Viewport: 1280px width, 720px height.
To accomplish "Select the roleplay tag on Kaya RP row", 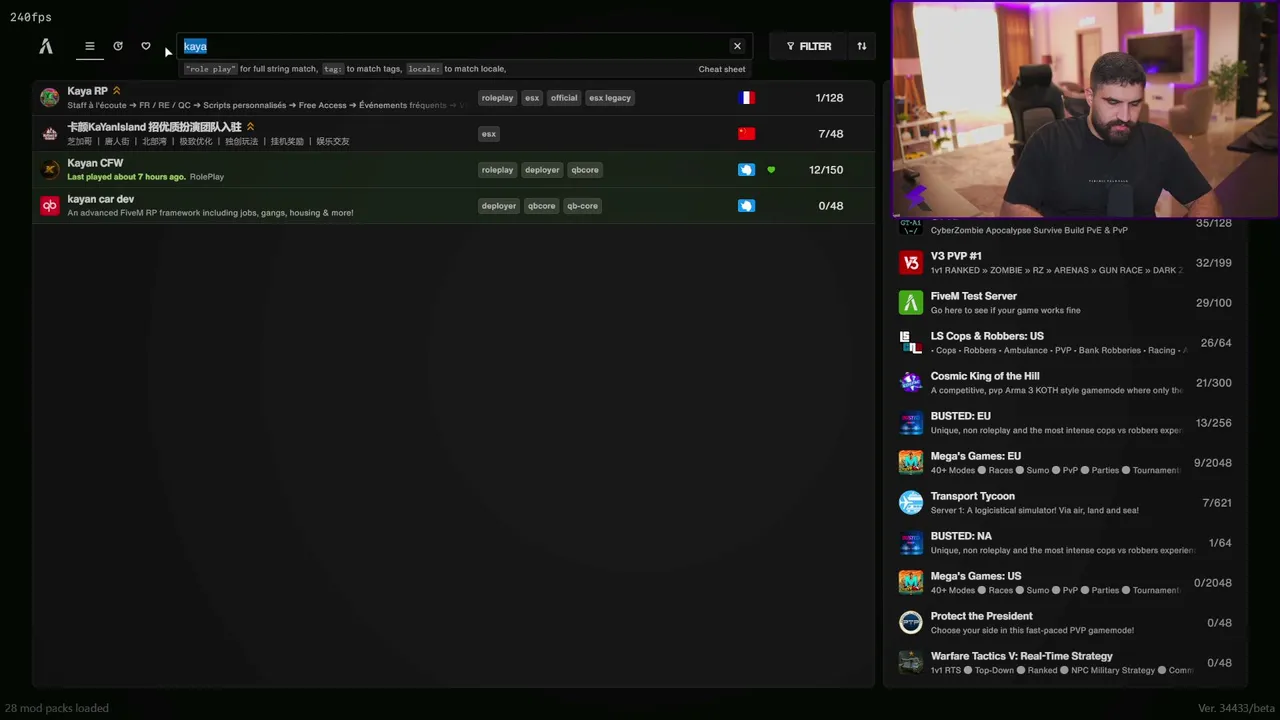I will (x=497, y=98).
